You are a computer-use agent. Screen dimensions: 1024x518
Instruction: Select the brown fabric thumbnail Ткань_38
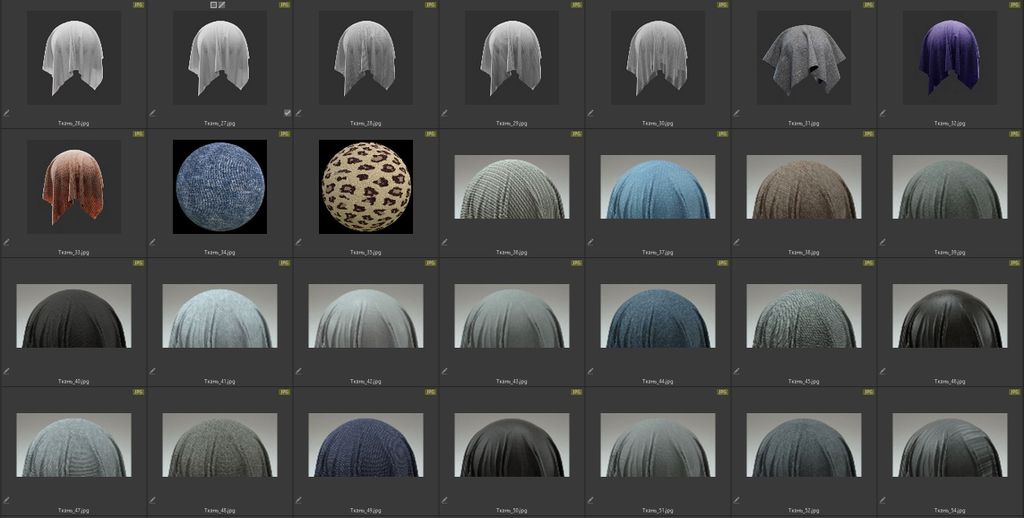[x=803, y=187]
